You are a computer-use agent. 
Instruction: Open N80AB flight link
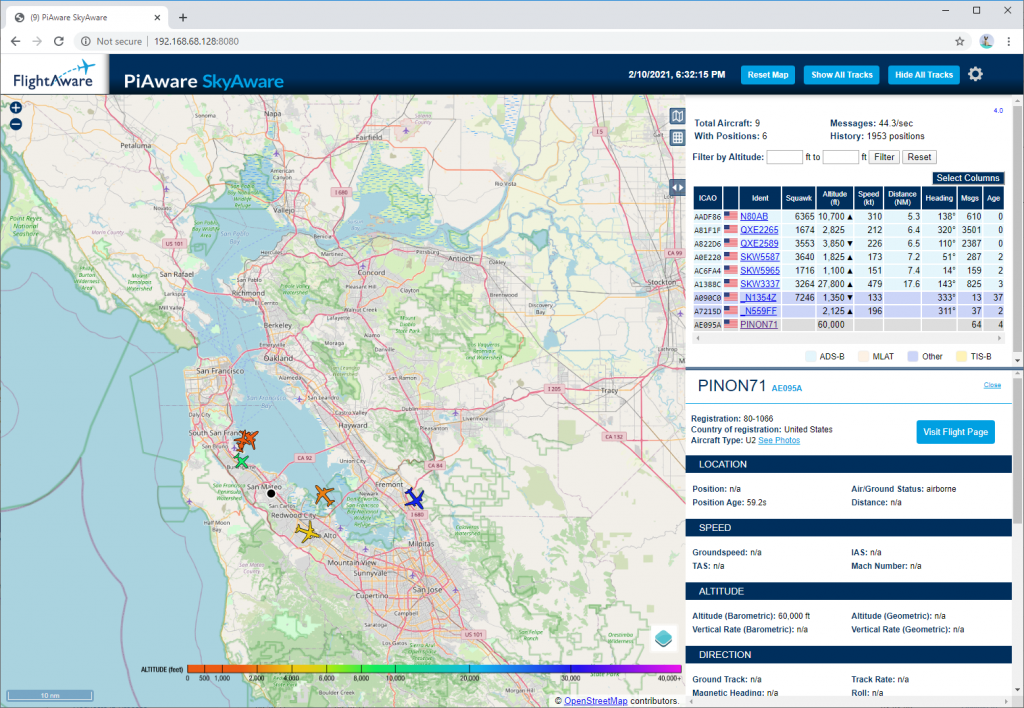[754, 216]
